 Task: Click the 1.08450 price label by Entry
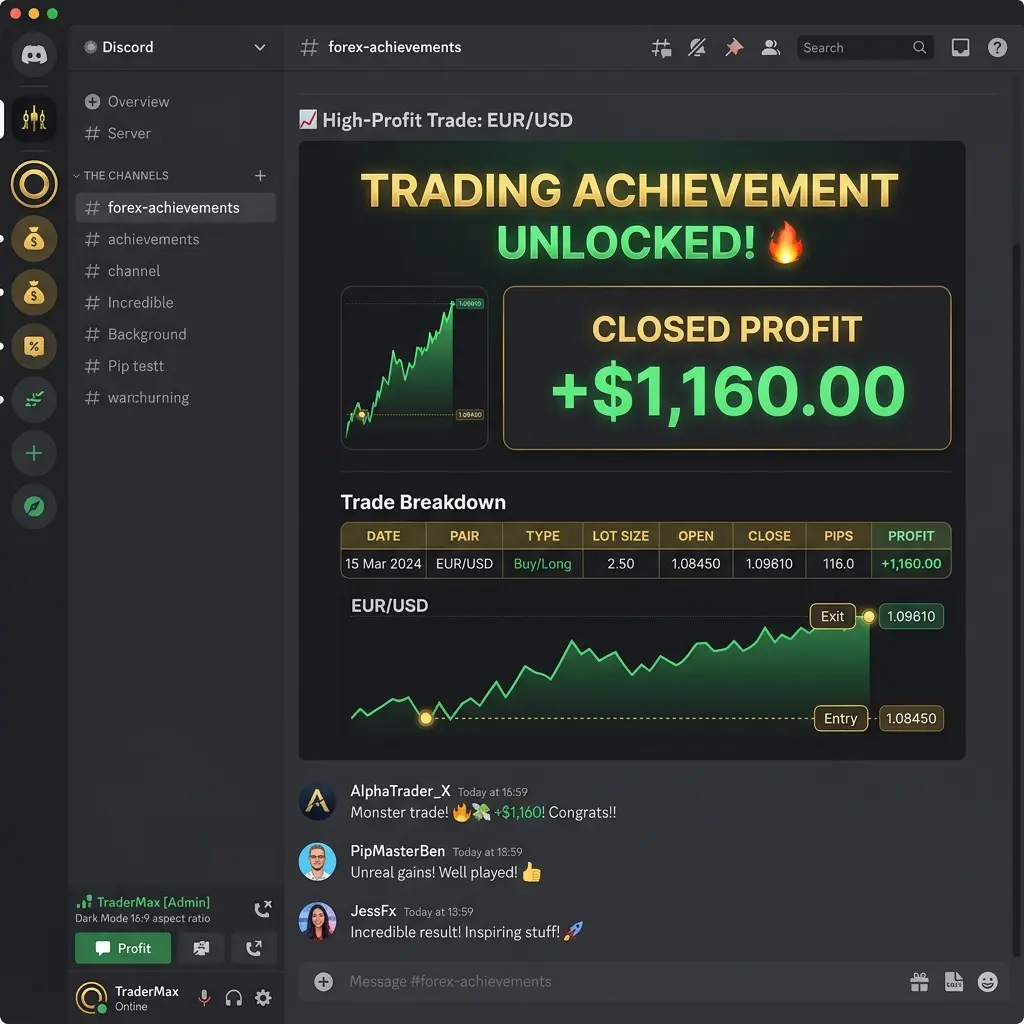click(x=911, y=718)
